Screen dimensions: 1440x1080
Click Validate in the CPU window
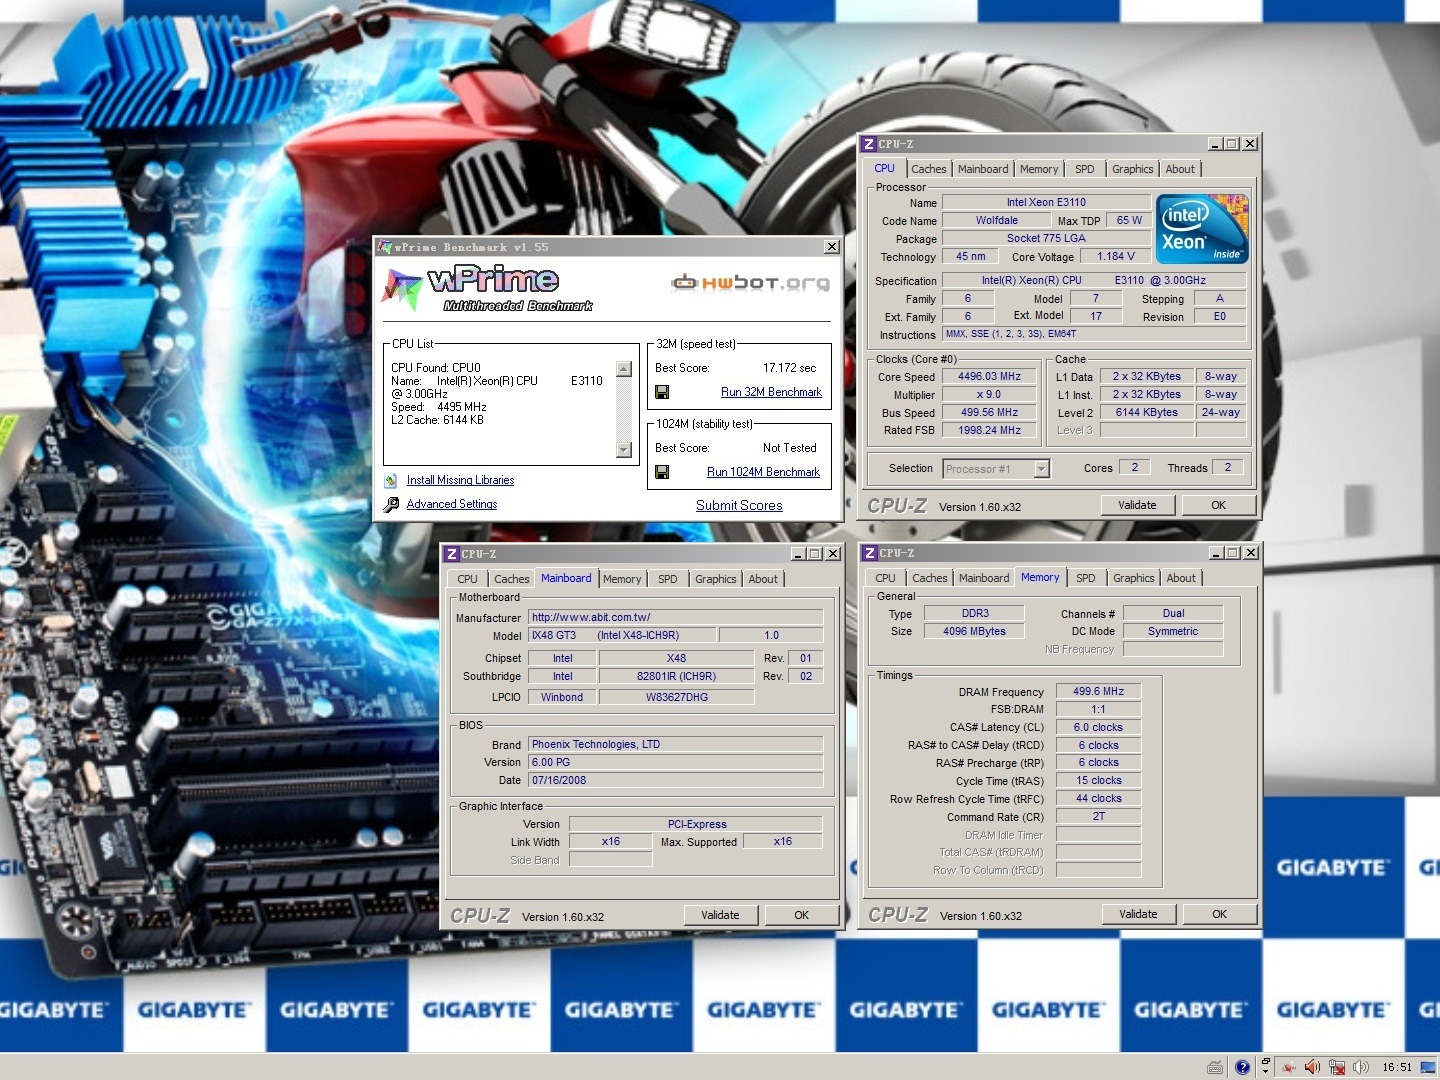1137,505
